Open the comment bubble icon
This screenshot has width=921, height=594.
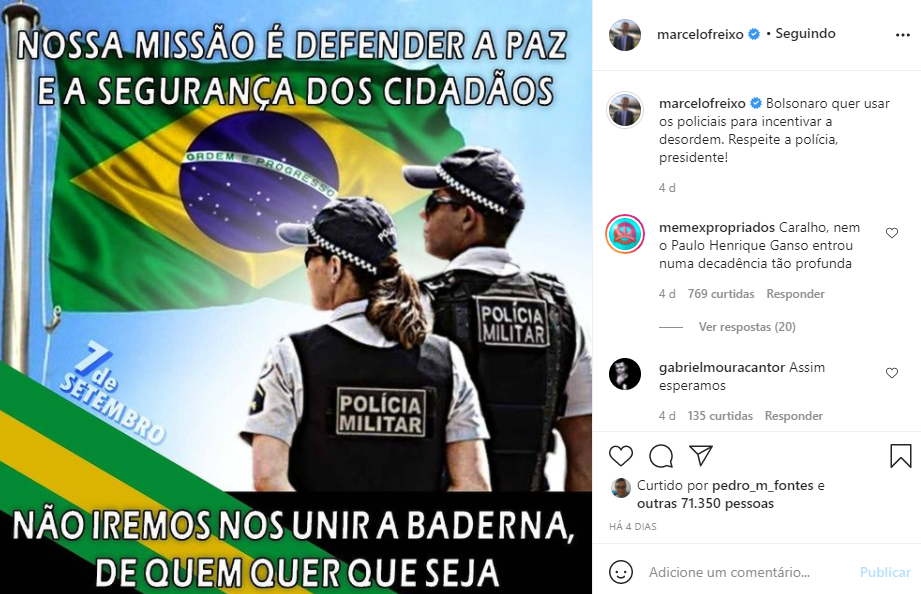[661, 456]
